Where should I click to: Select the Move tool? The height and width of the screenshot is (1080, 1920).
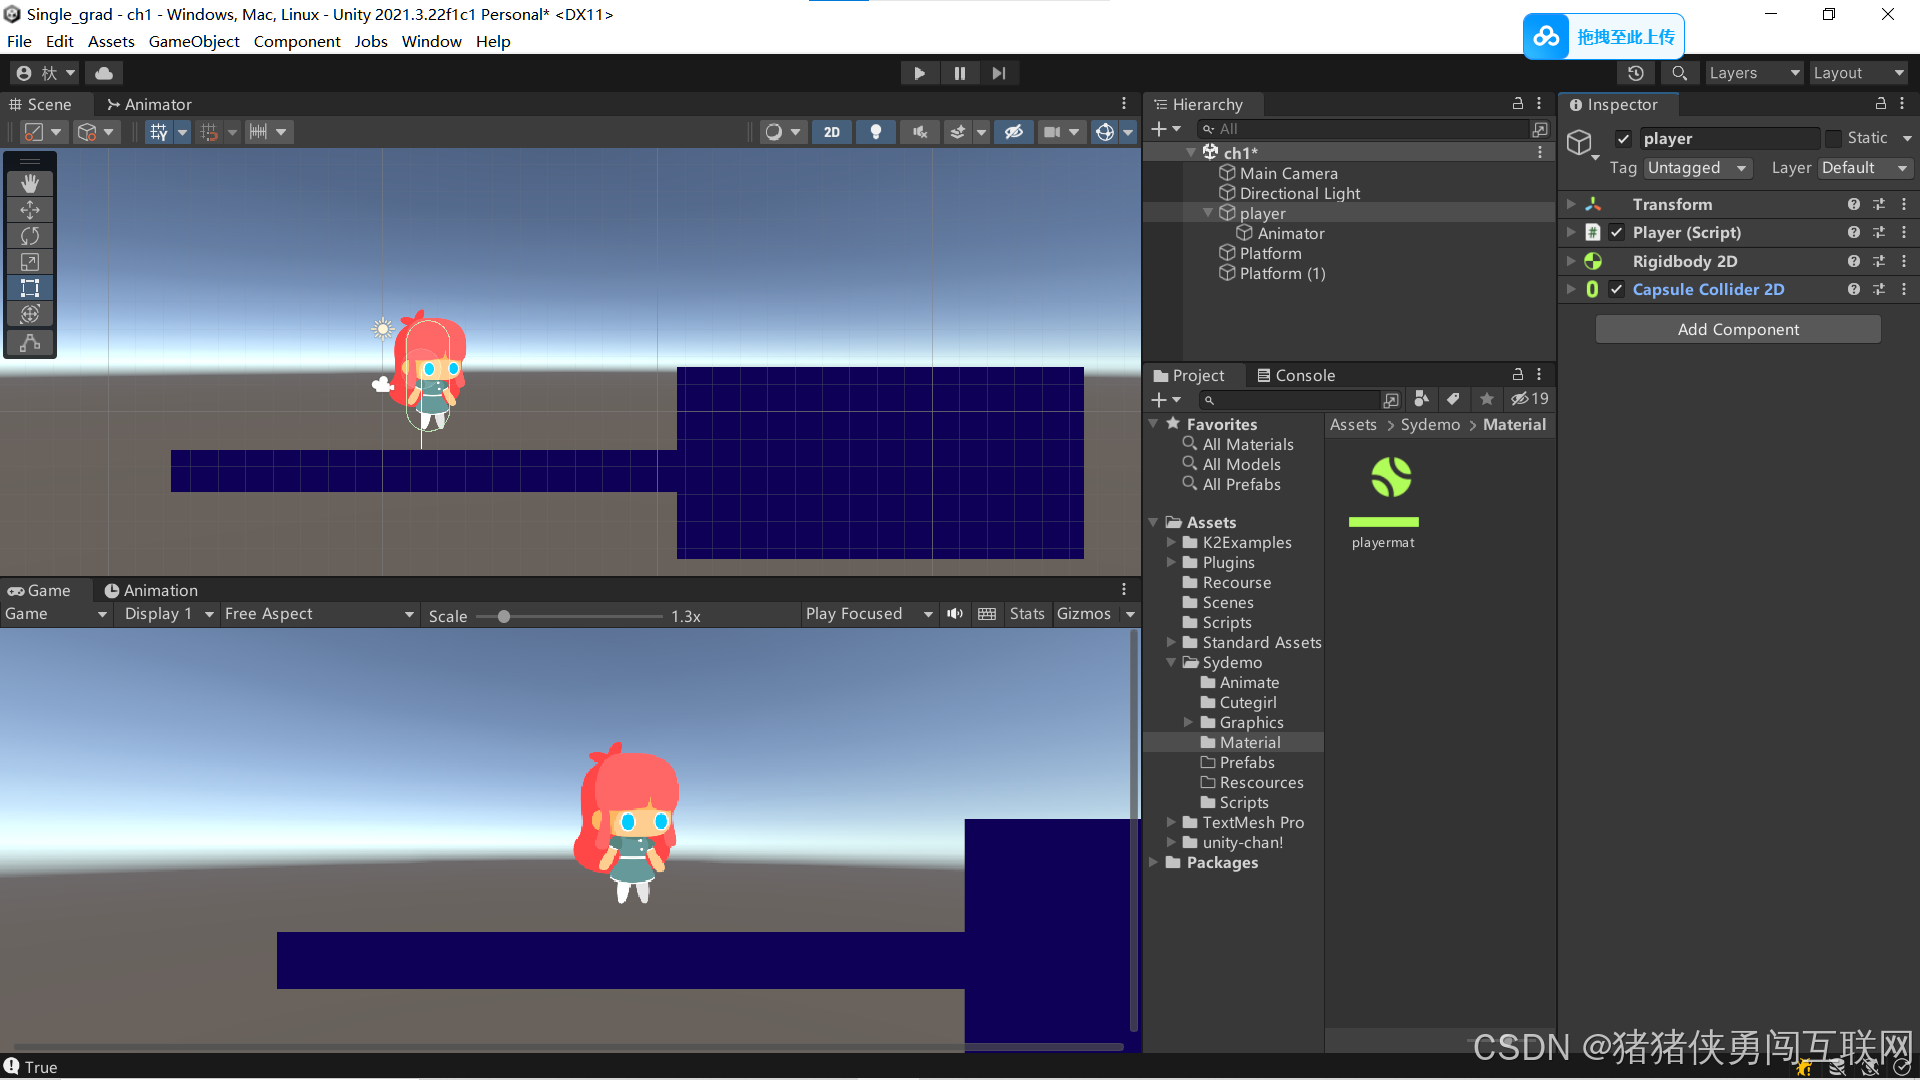tap(30, 209)
